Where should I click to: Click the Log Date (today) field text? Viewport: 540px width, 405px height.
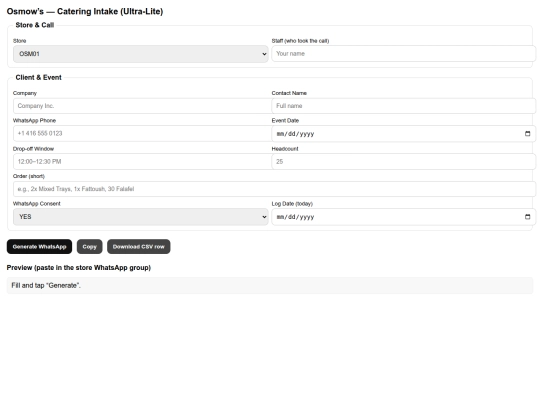click(x=295, y=217)
